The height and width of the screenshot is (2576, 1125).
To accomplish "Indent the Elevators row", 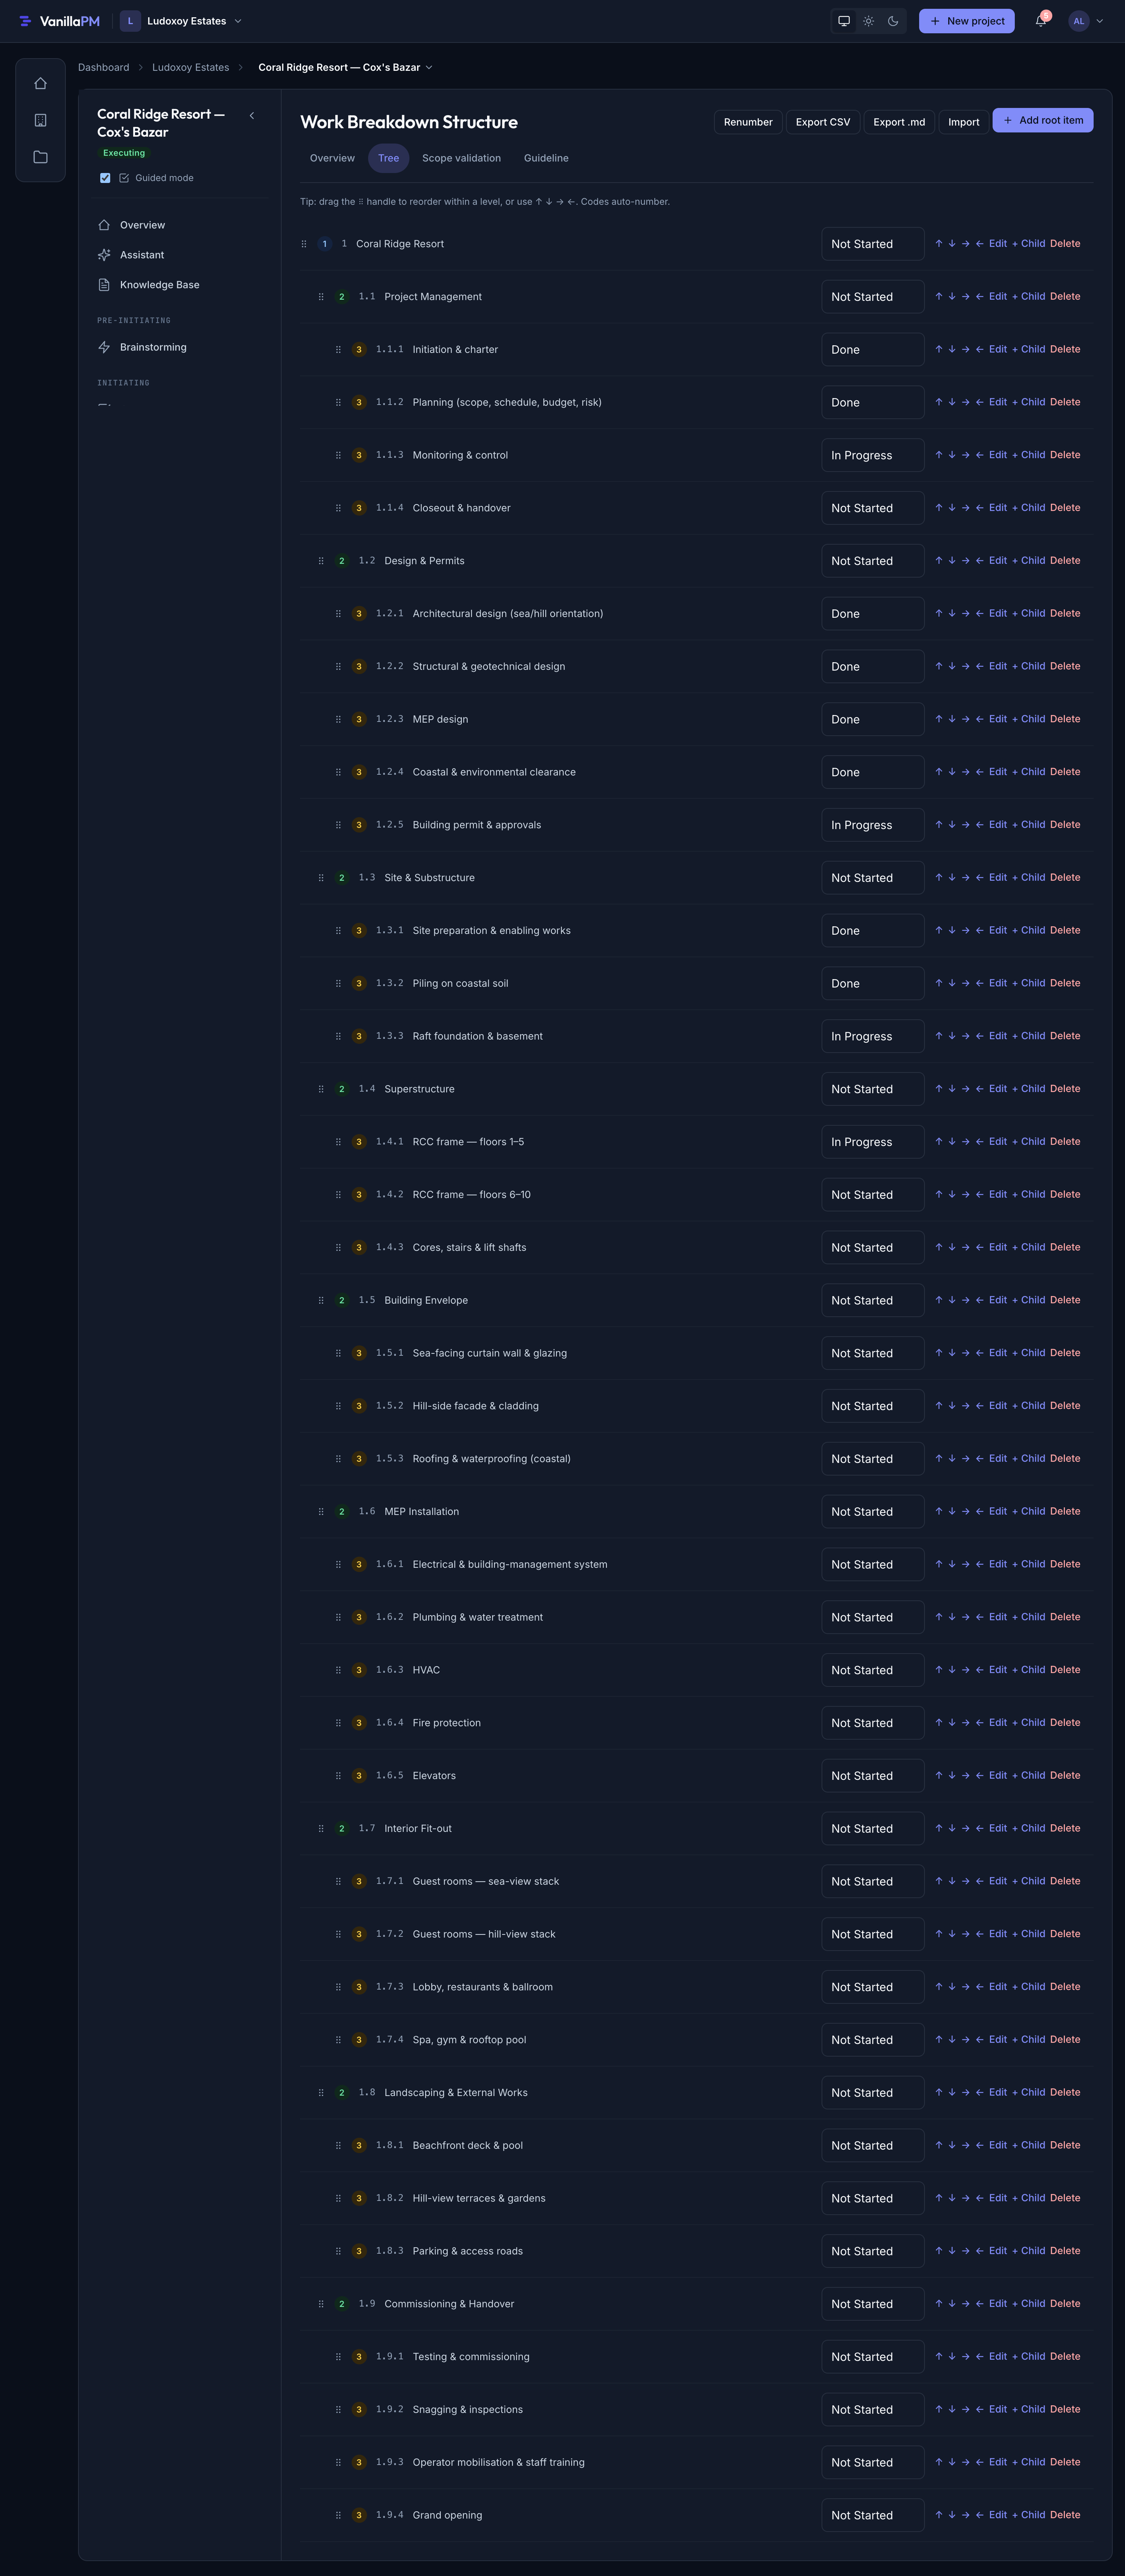I will [966, 1776].
